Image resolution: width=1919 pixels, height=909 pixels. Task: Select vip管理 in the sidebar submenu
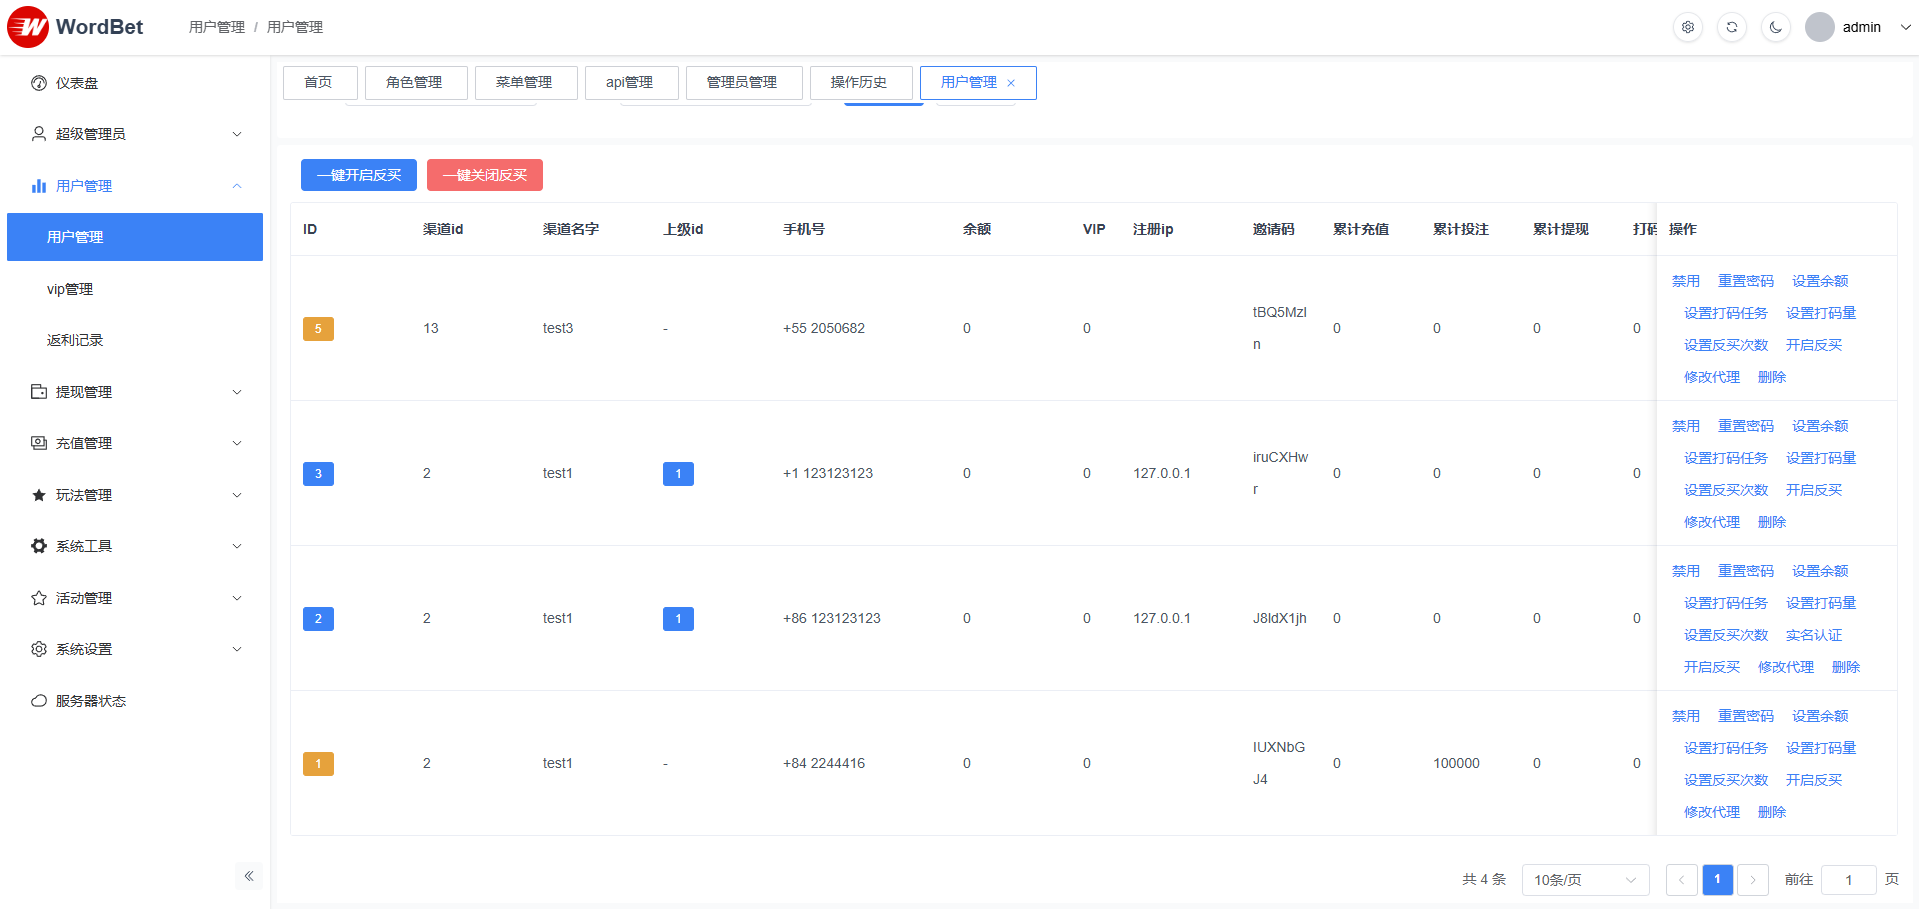[x=70, y=289]
